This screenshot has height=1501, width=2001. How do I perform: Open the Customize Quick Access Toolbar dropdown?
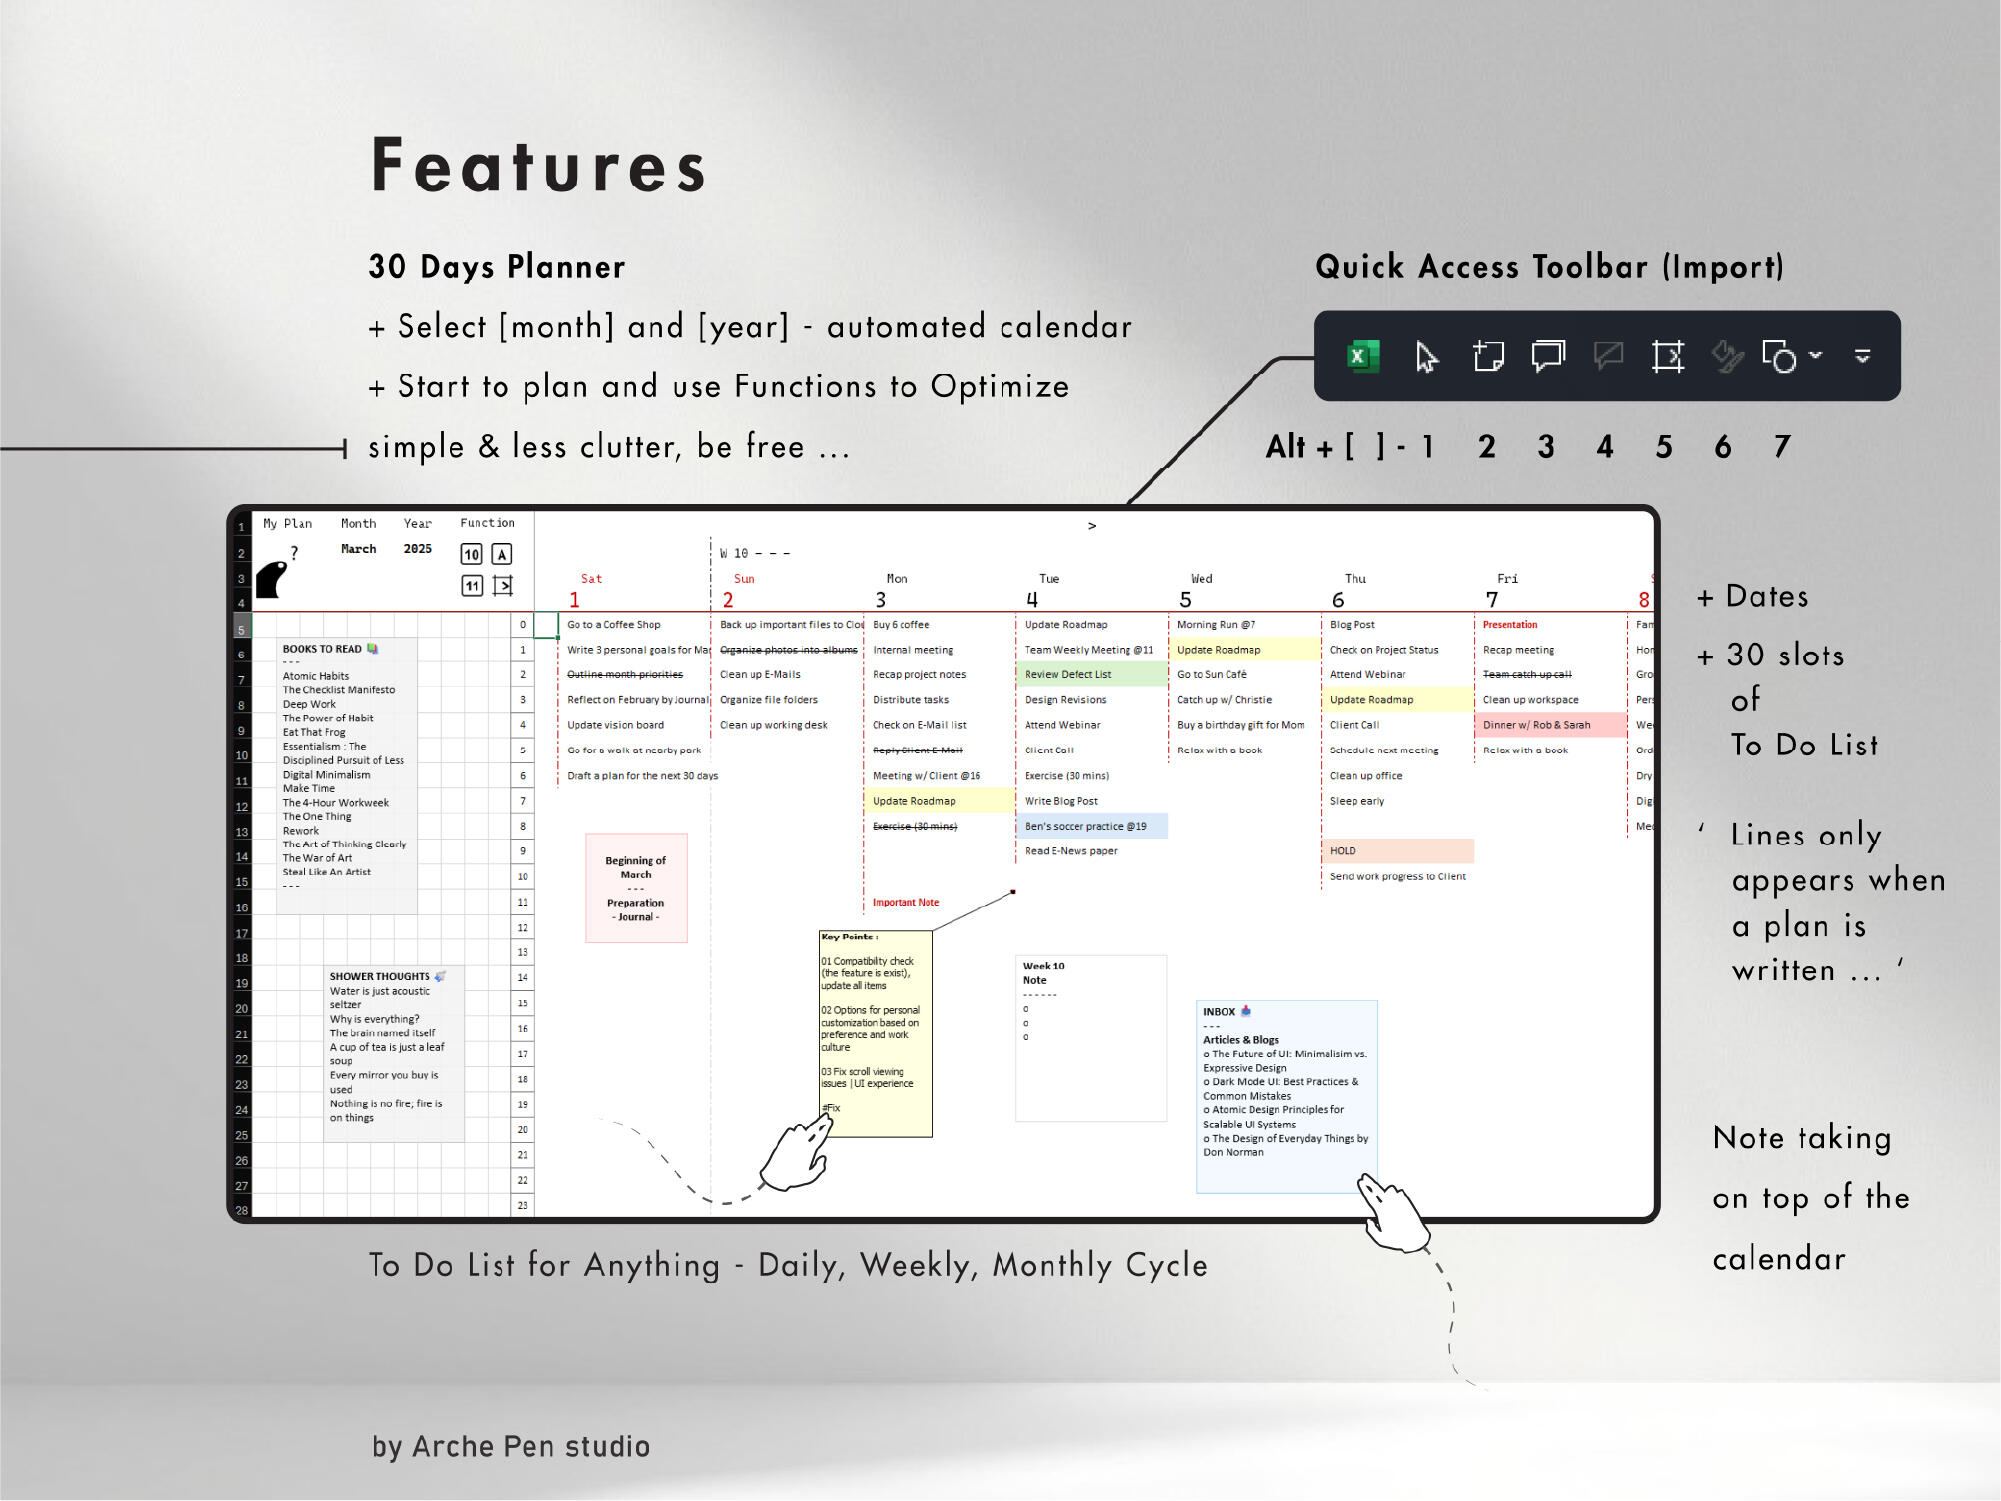pos(1863,356)
